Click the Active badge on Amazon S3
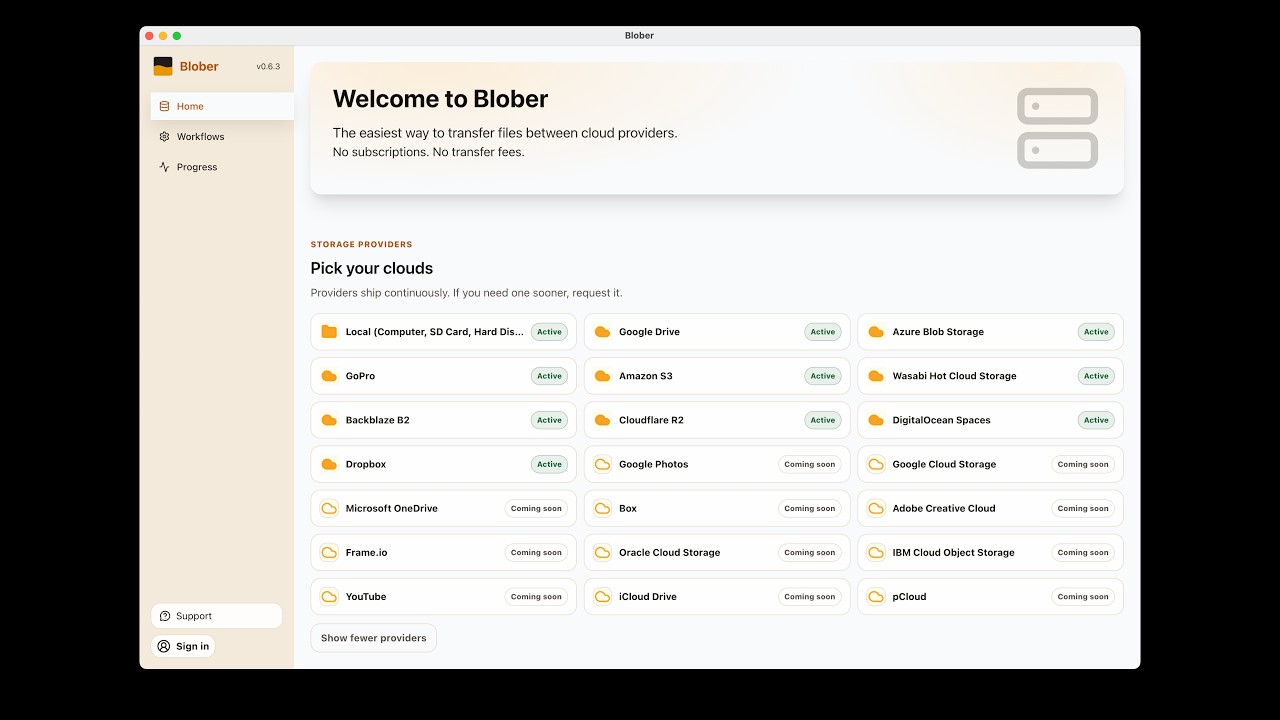Viewport: 1280px width, 720px height. point(823,376)
